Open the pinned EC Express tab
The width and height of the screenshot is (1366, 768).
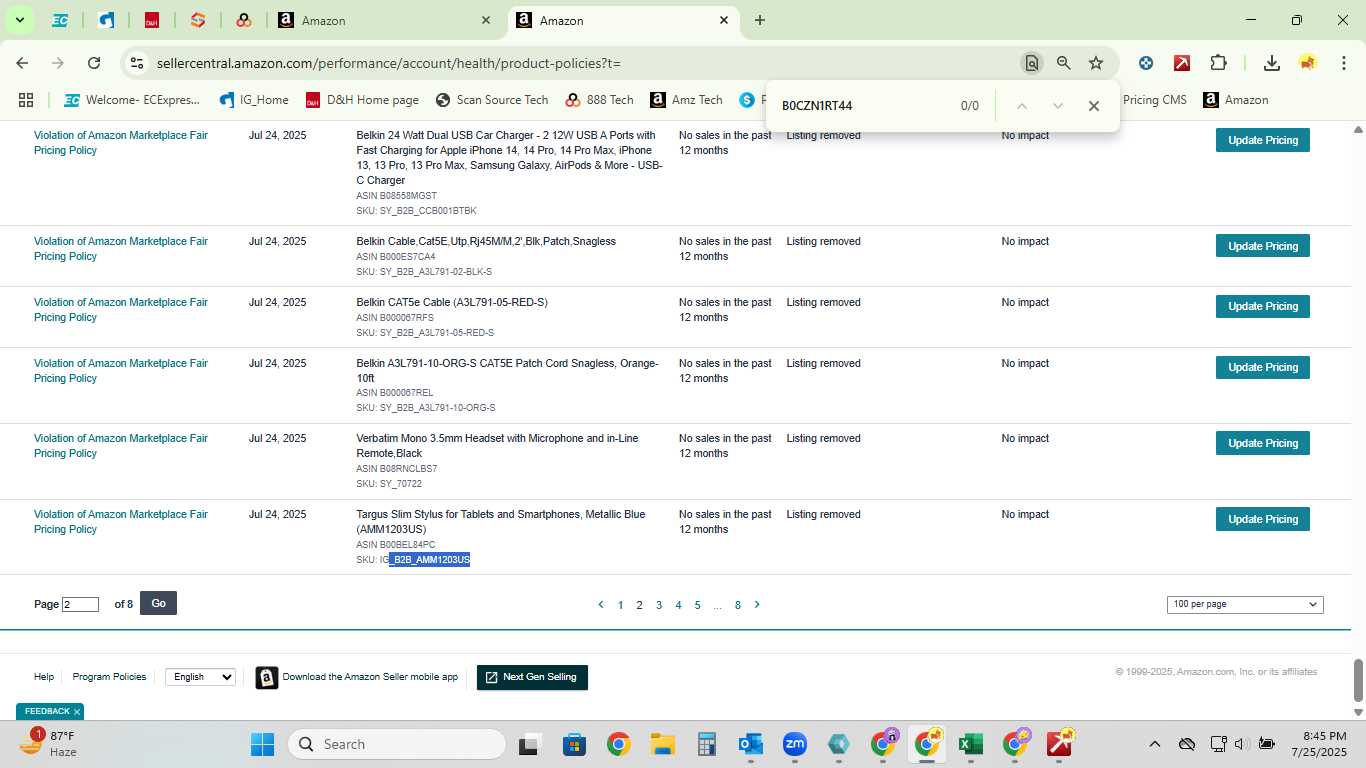60,20
